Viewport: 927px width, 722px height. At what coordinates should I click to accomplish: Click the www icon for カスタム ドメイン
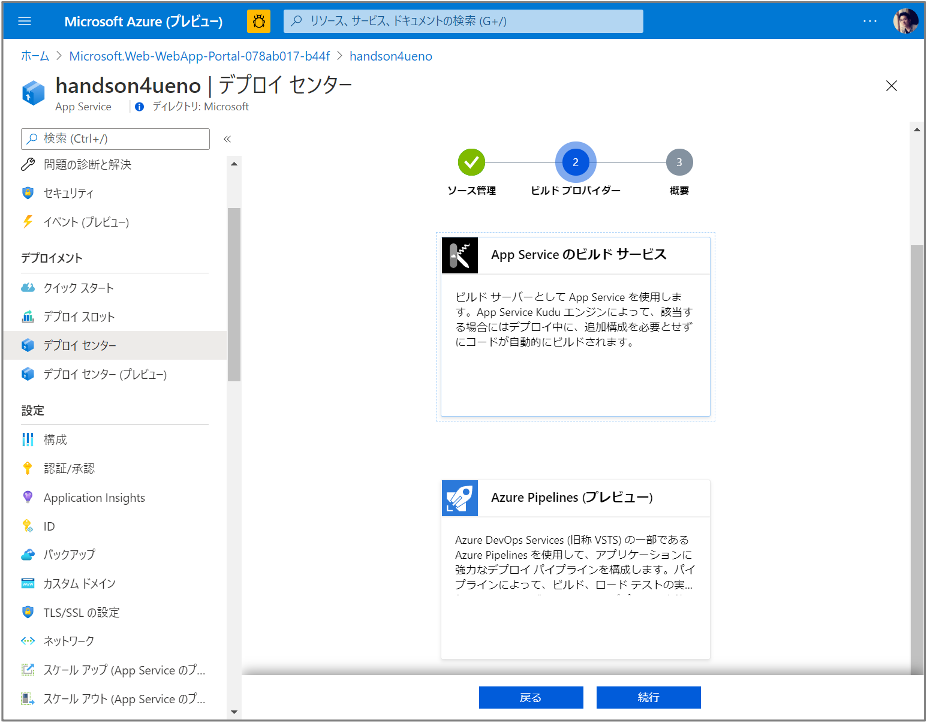28,584
